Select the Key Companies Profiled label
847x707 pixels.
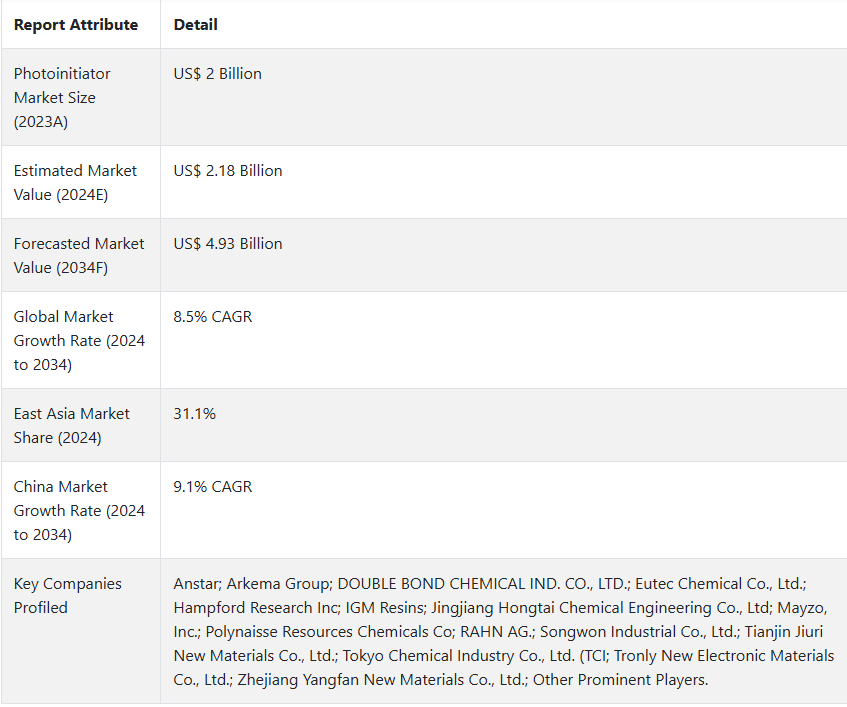(67, 596)
